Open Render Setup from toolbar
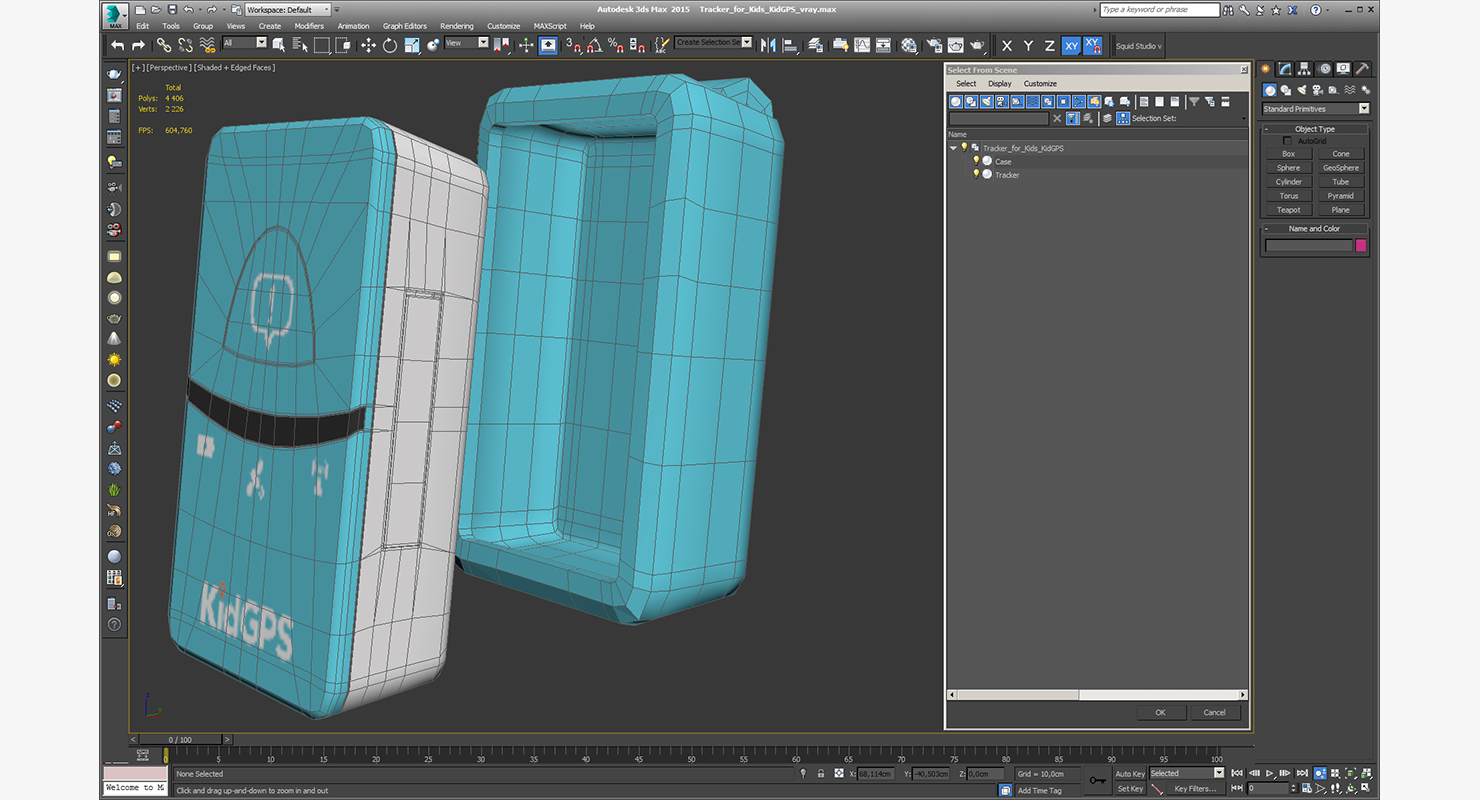Viewport: 1480px width, 800px height. click(934, 45)
